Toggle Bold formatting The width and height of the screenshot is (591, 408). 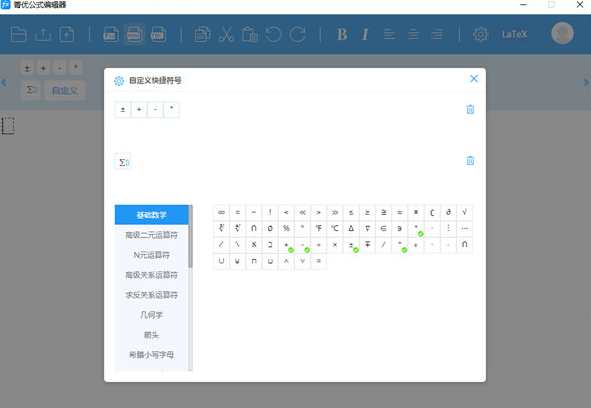[x=342, y=35]
